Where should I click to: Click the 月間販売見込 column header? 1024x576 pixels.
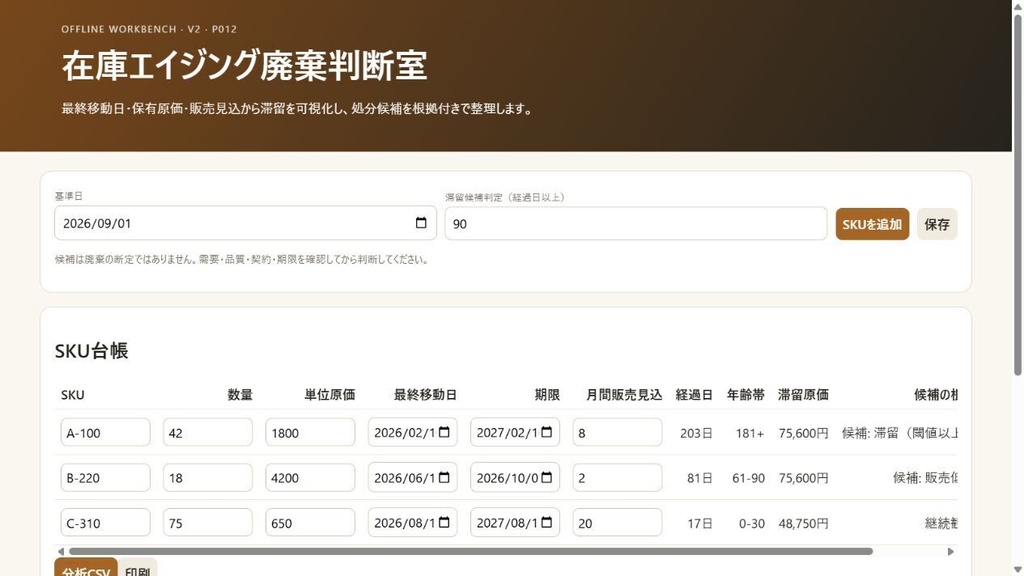pyautogui.click(x=624, y=394)
